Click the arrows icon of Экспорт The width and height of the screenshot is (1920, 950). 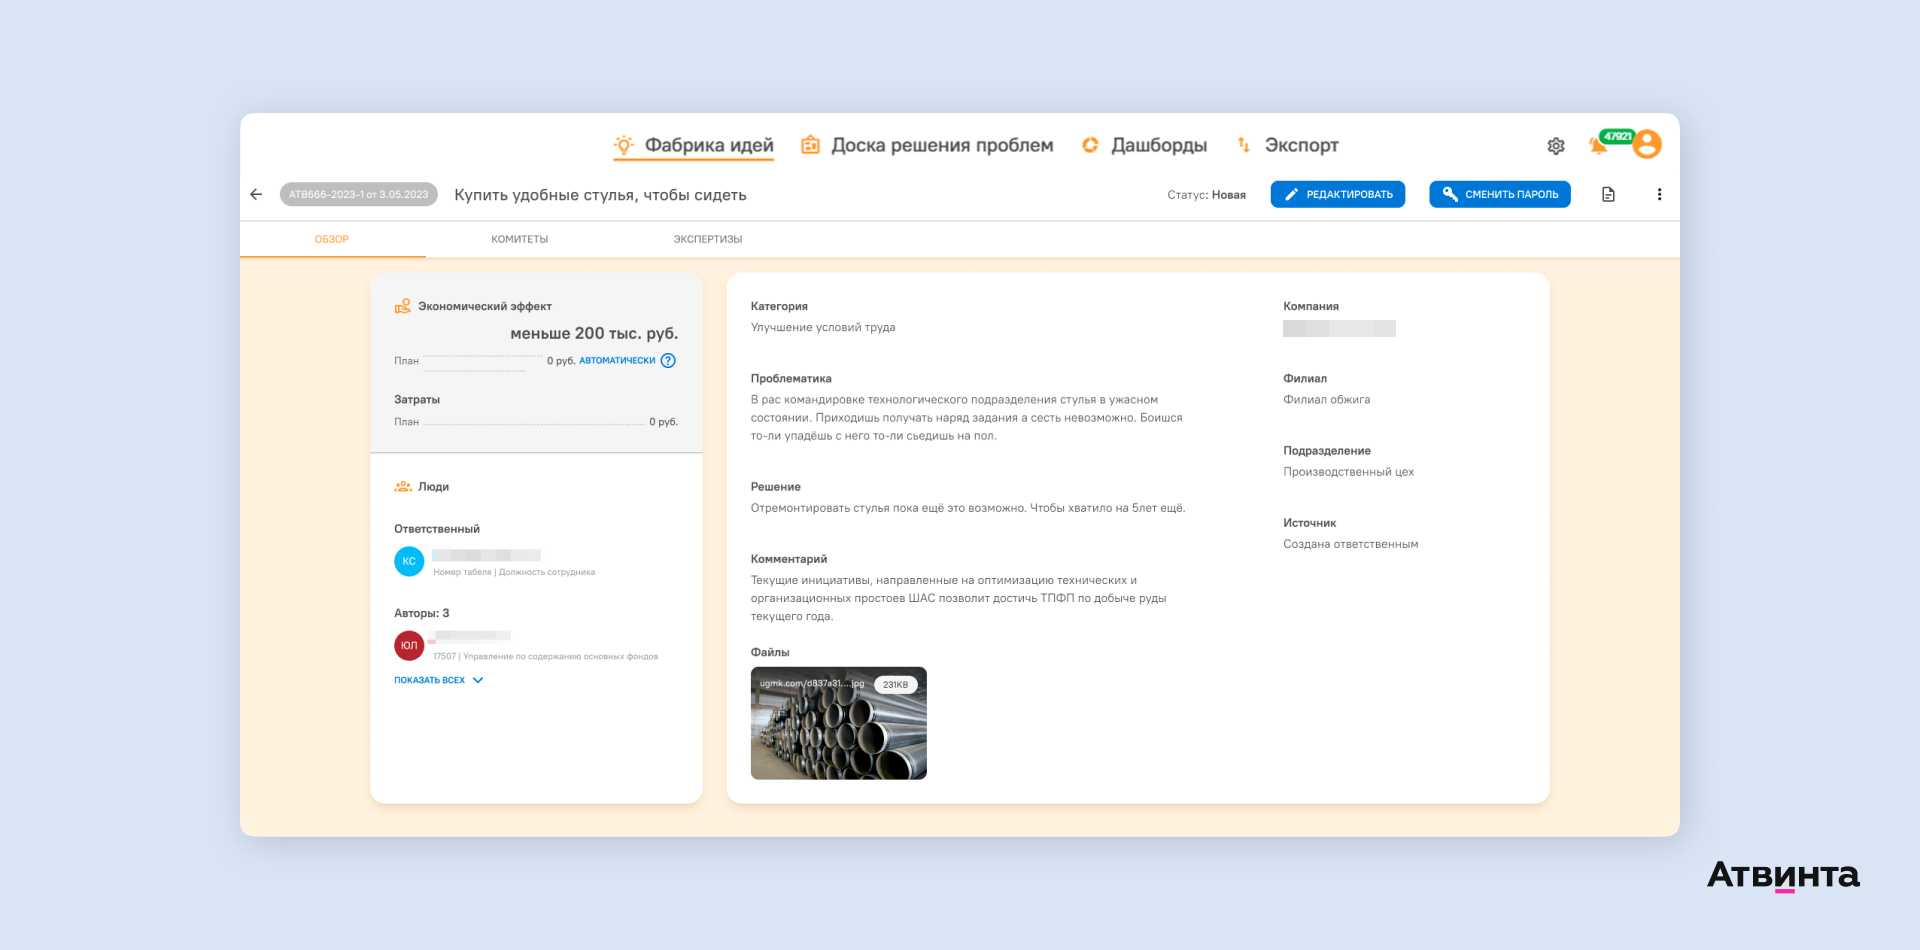[x=1244, y=146]
